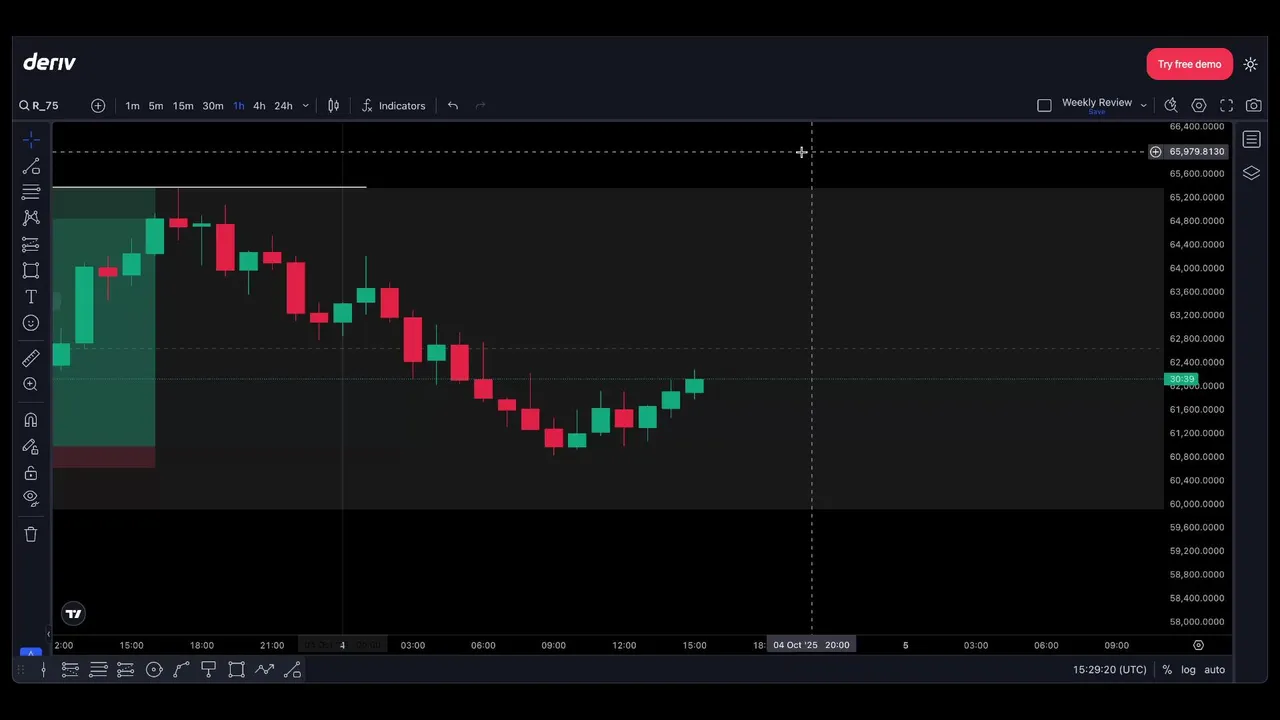1280x720 pixels.
Task: Select the ruler measure tool
Action: [x=31, y=358]
